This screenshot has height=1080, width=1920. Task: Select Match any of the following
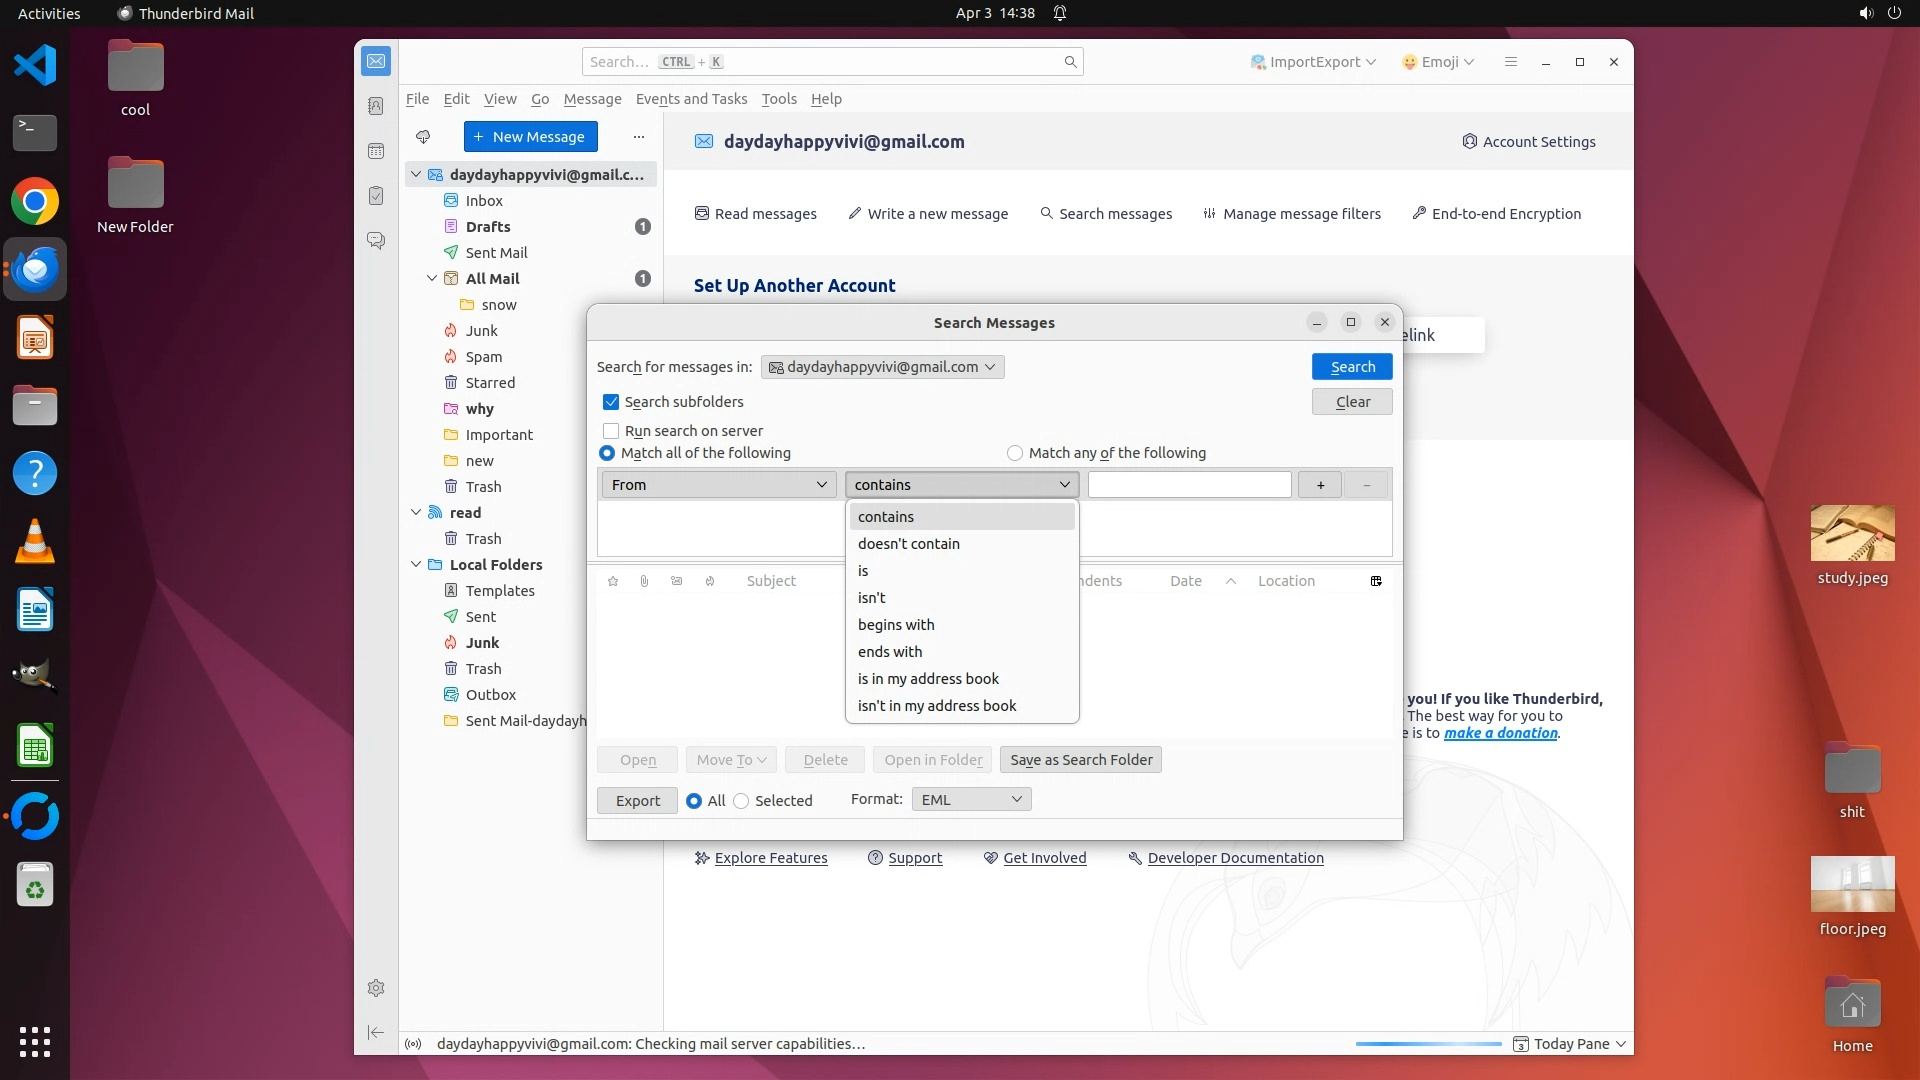(x=1015, y=453)
